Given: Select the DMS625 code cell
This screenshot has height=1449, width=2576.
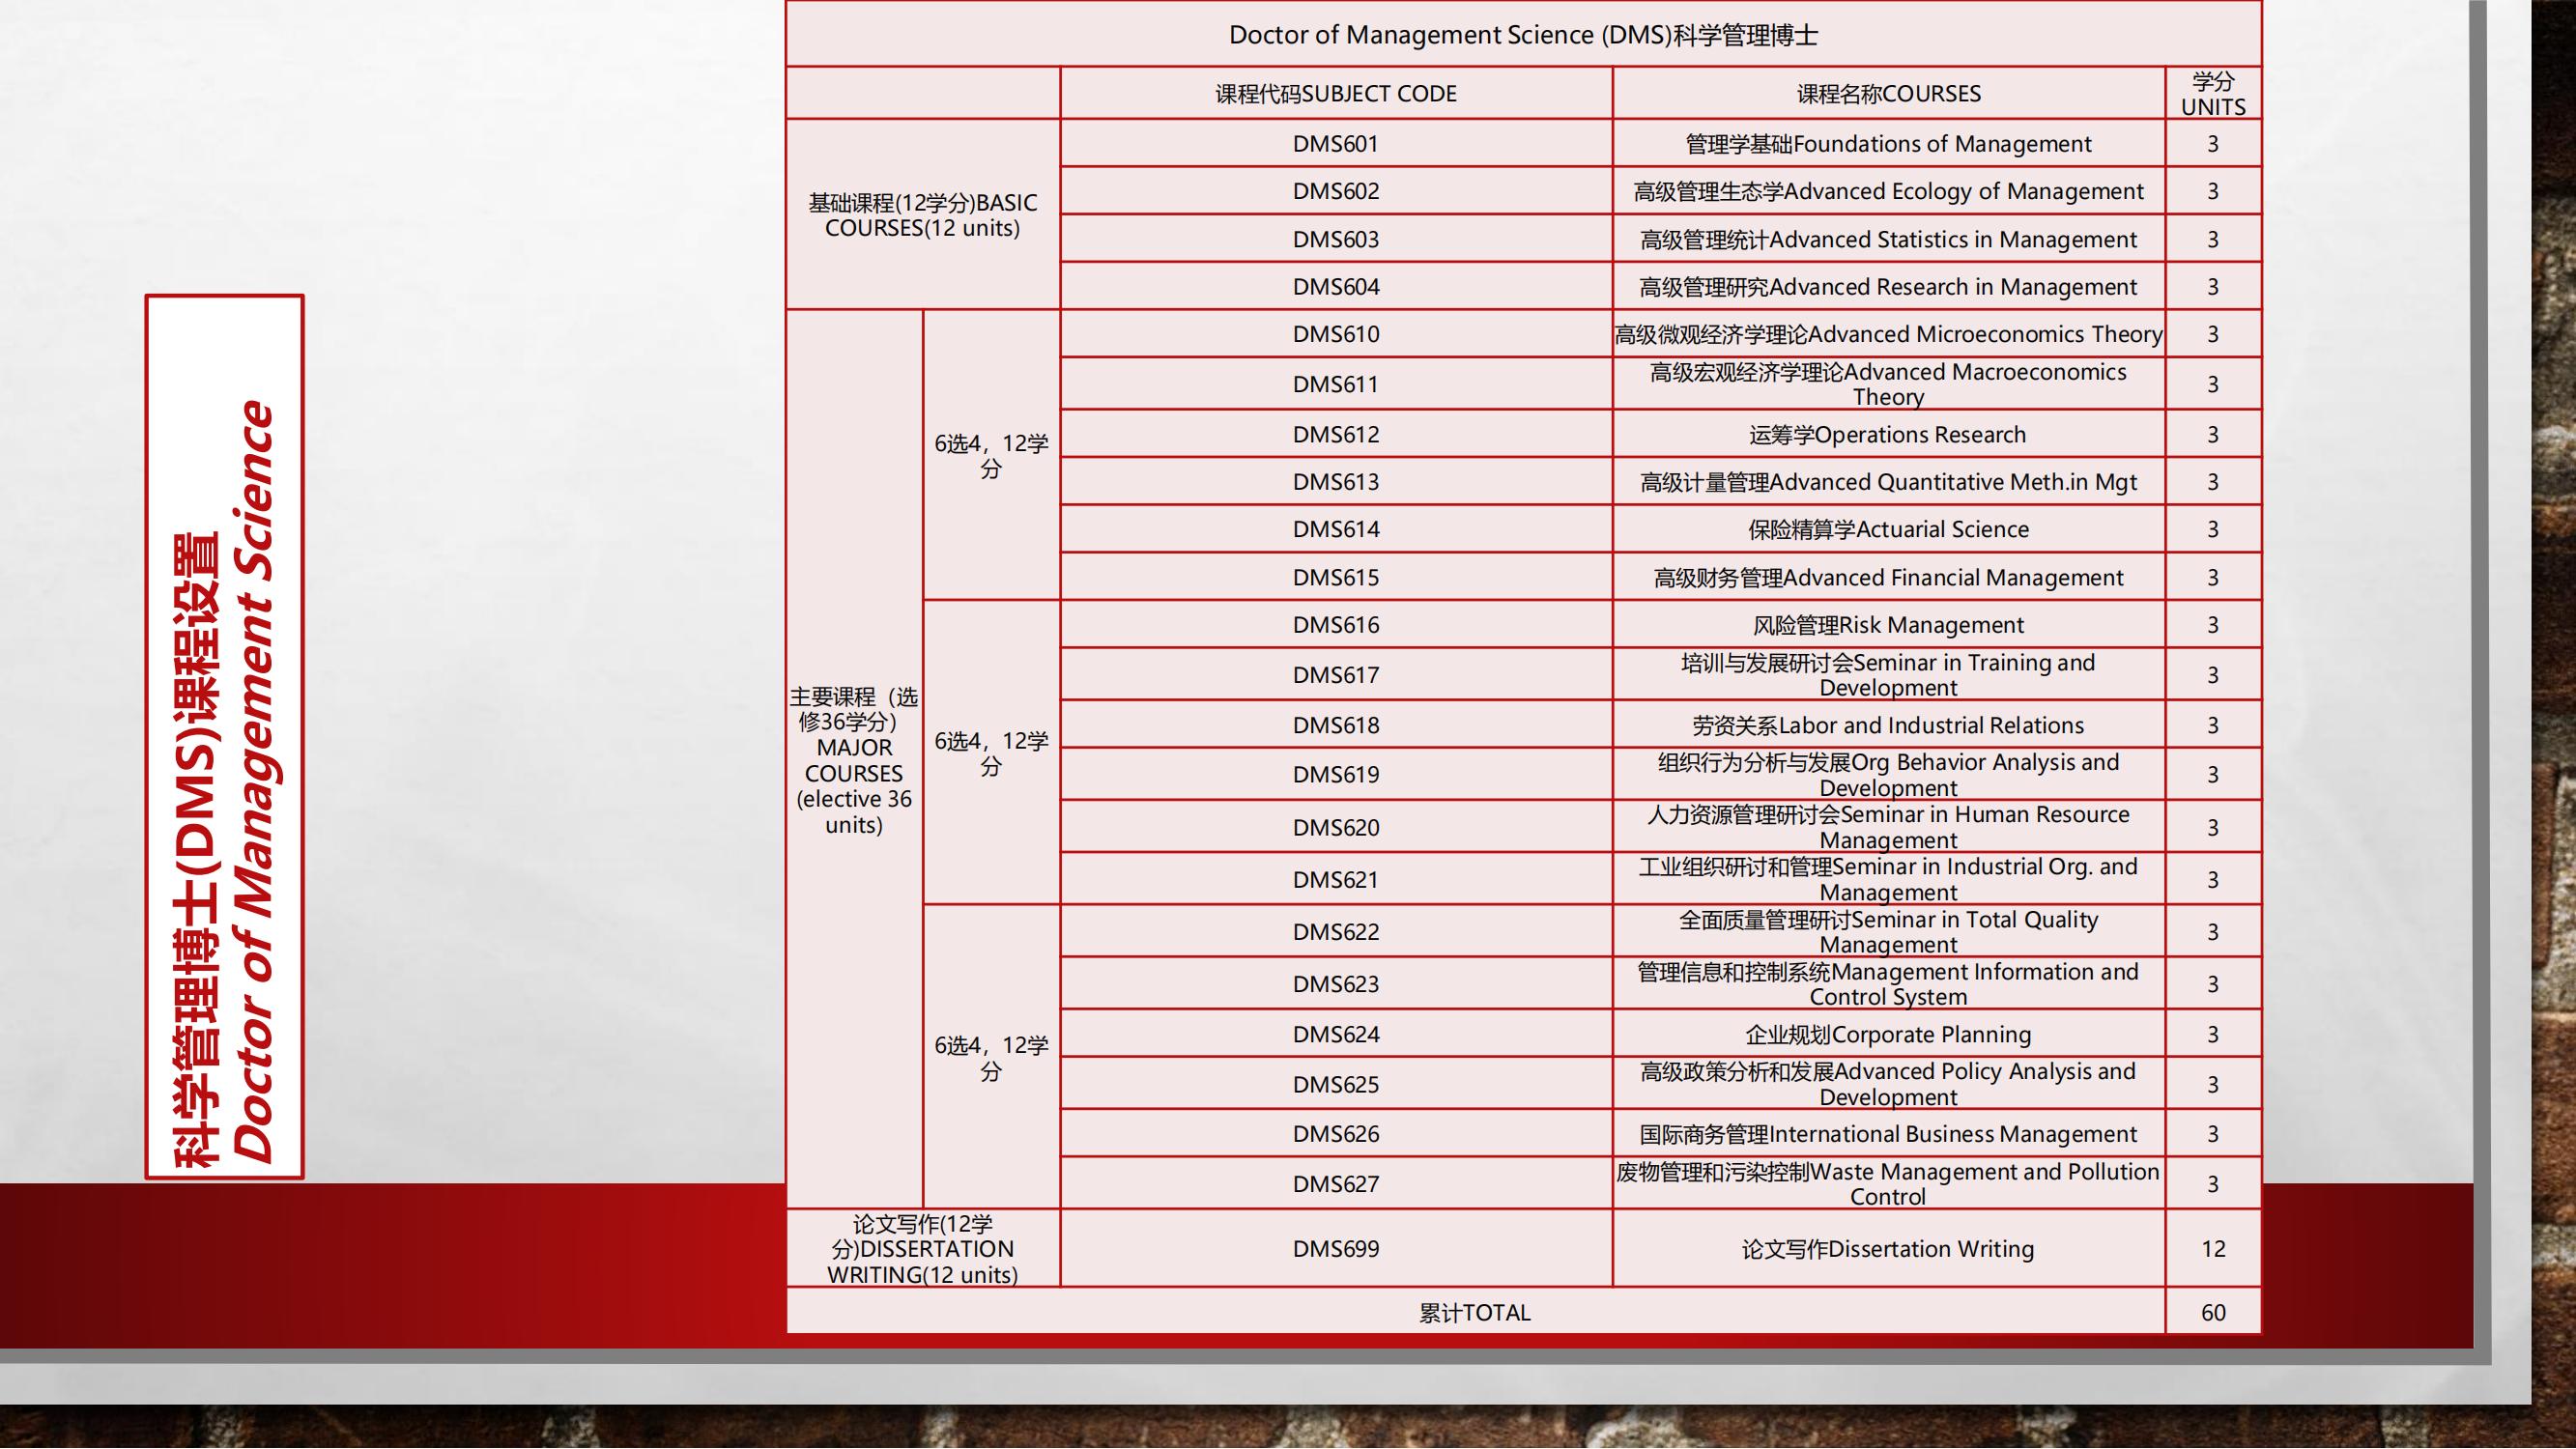Looking at the screenshot, I should click(x=1336, y=1083).
